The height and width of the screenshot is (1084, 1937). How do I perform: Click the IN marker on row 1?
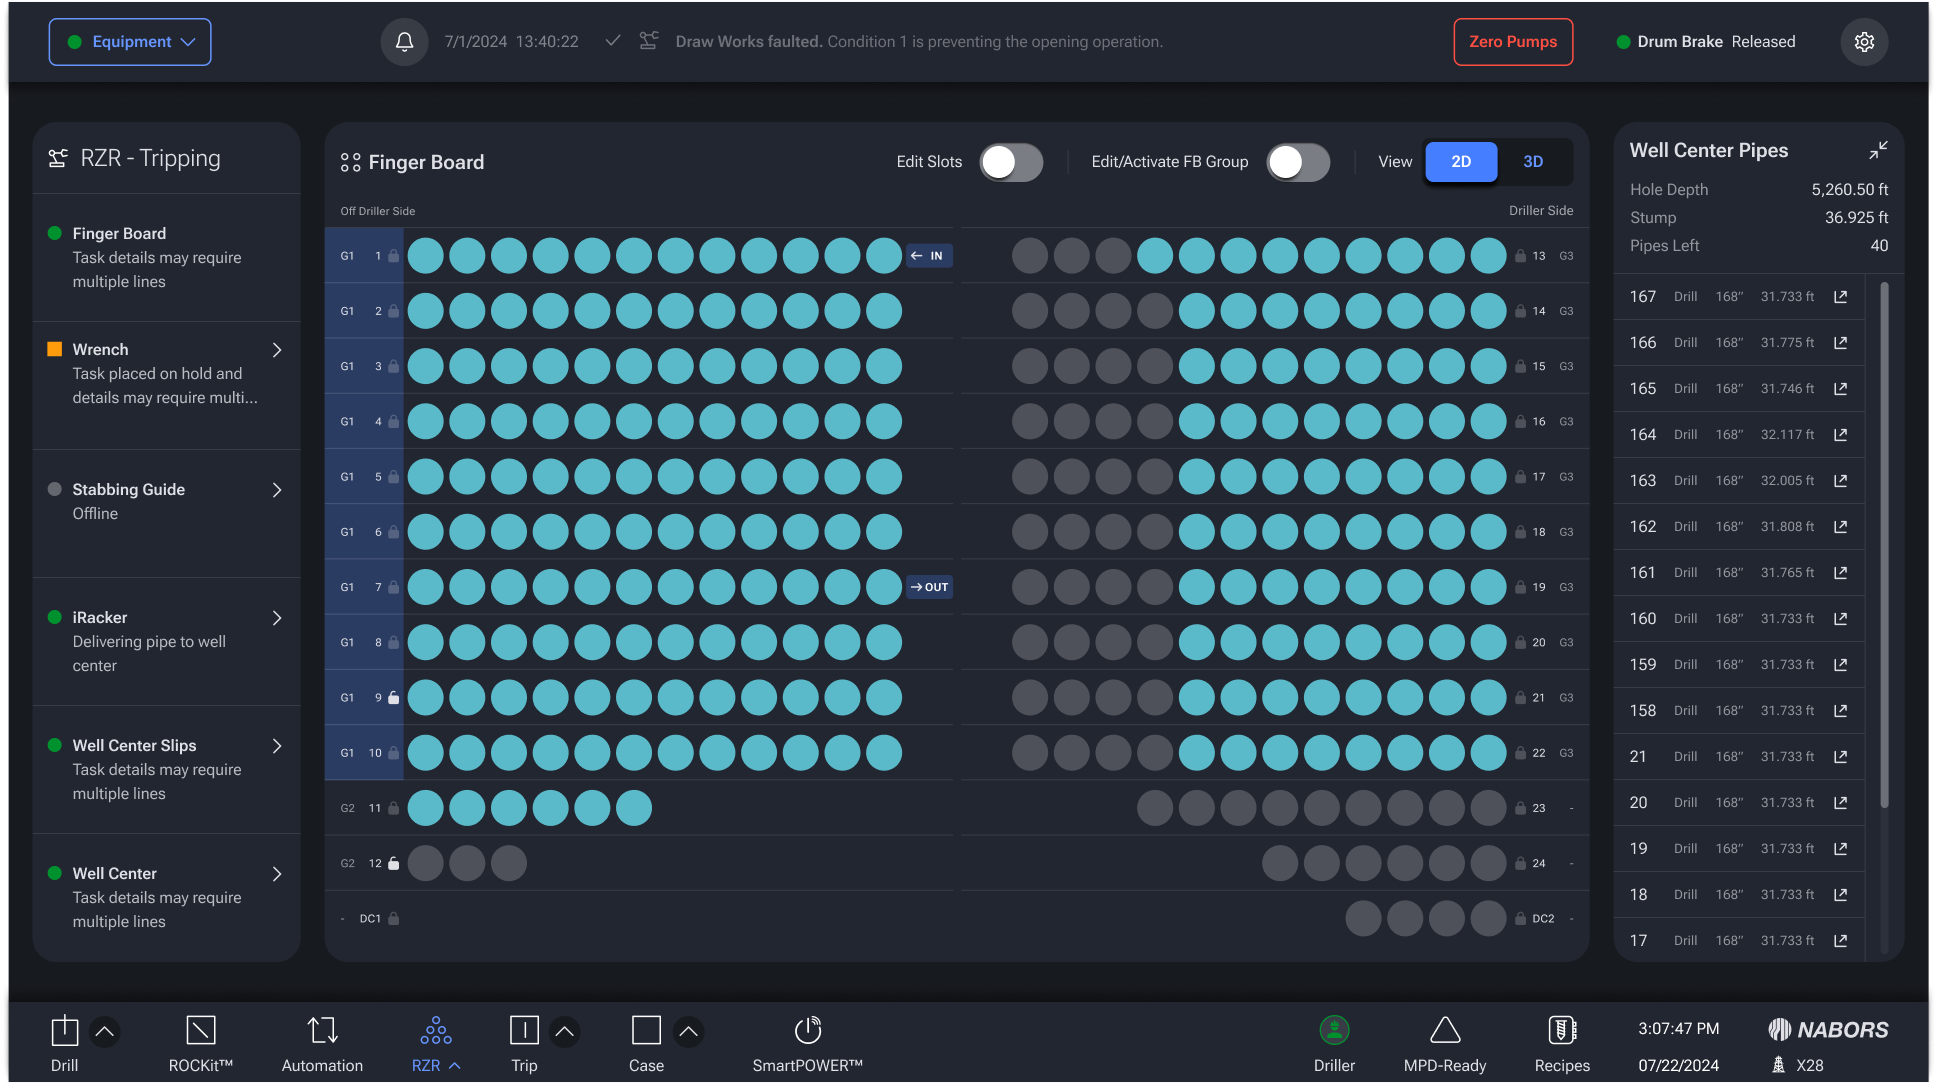click(x=929, y=256)
